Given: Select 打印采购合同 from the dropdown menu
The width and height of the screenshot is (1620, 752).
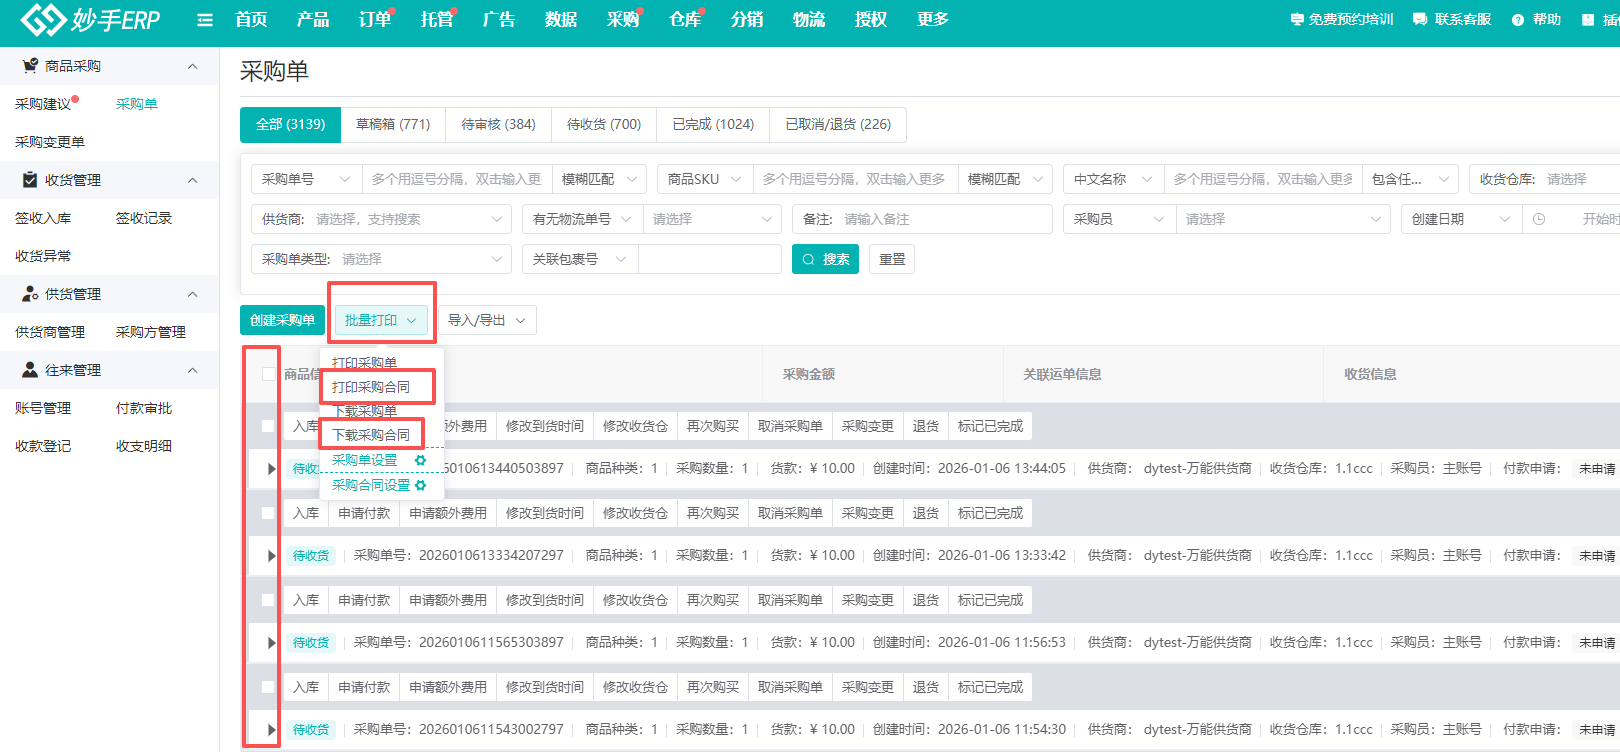Looking at the screenshot, I should (371, 387).
